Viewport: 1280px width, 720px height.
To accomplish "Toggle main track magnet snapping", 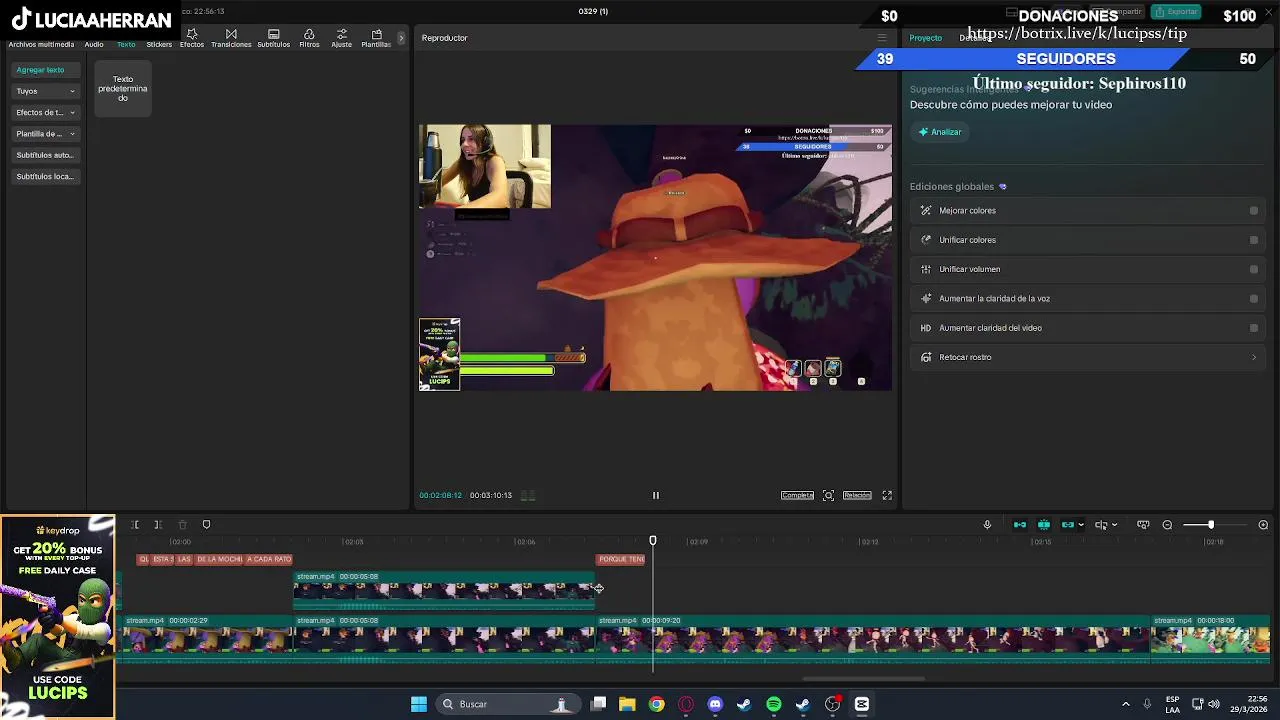I will pyautogui.click(x=1020, y=525).
